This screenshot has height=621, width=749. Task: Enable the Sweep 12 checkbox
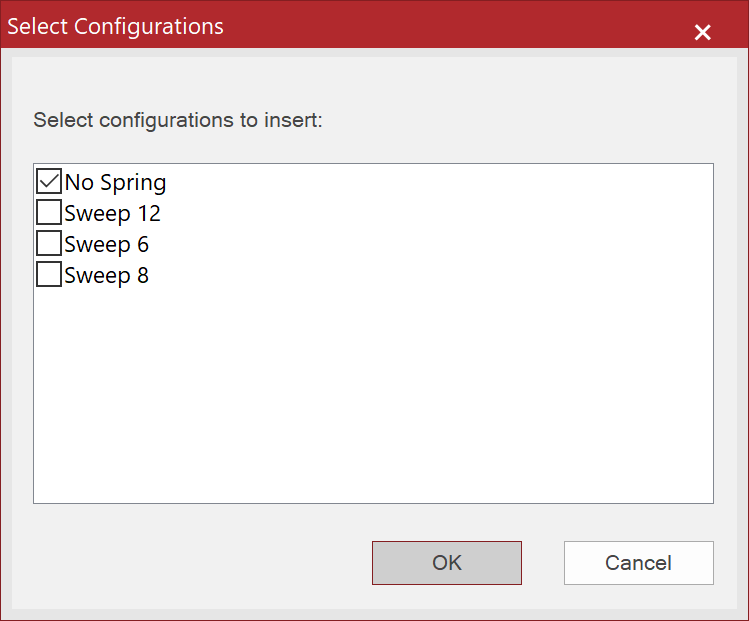pyautogui.click(x=49, y=212)
